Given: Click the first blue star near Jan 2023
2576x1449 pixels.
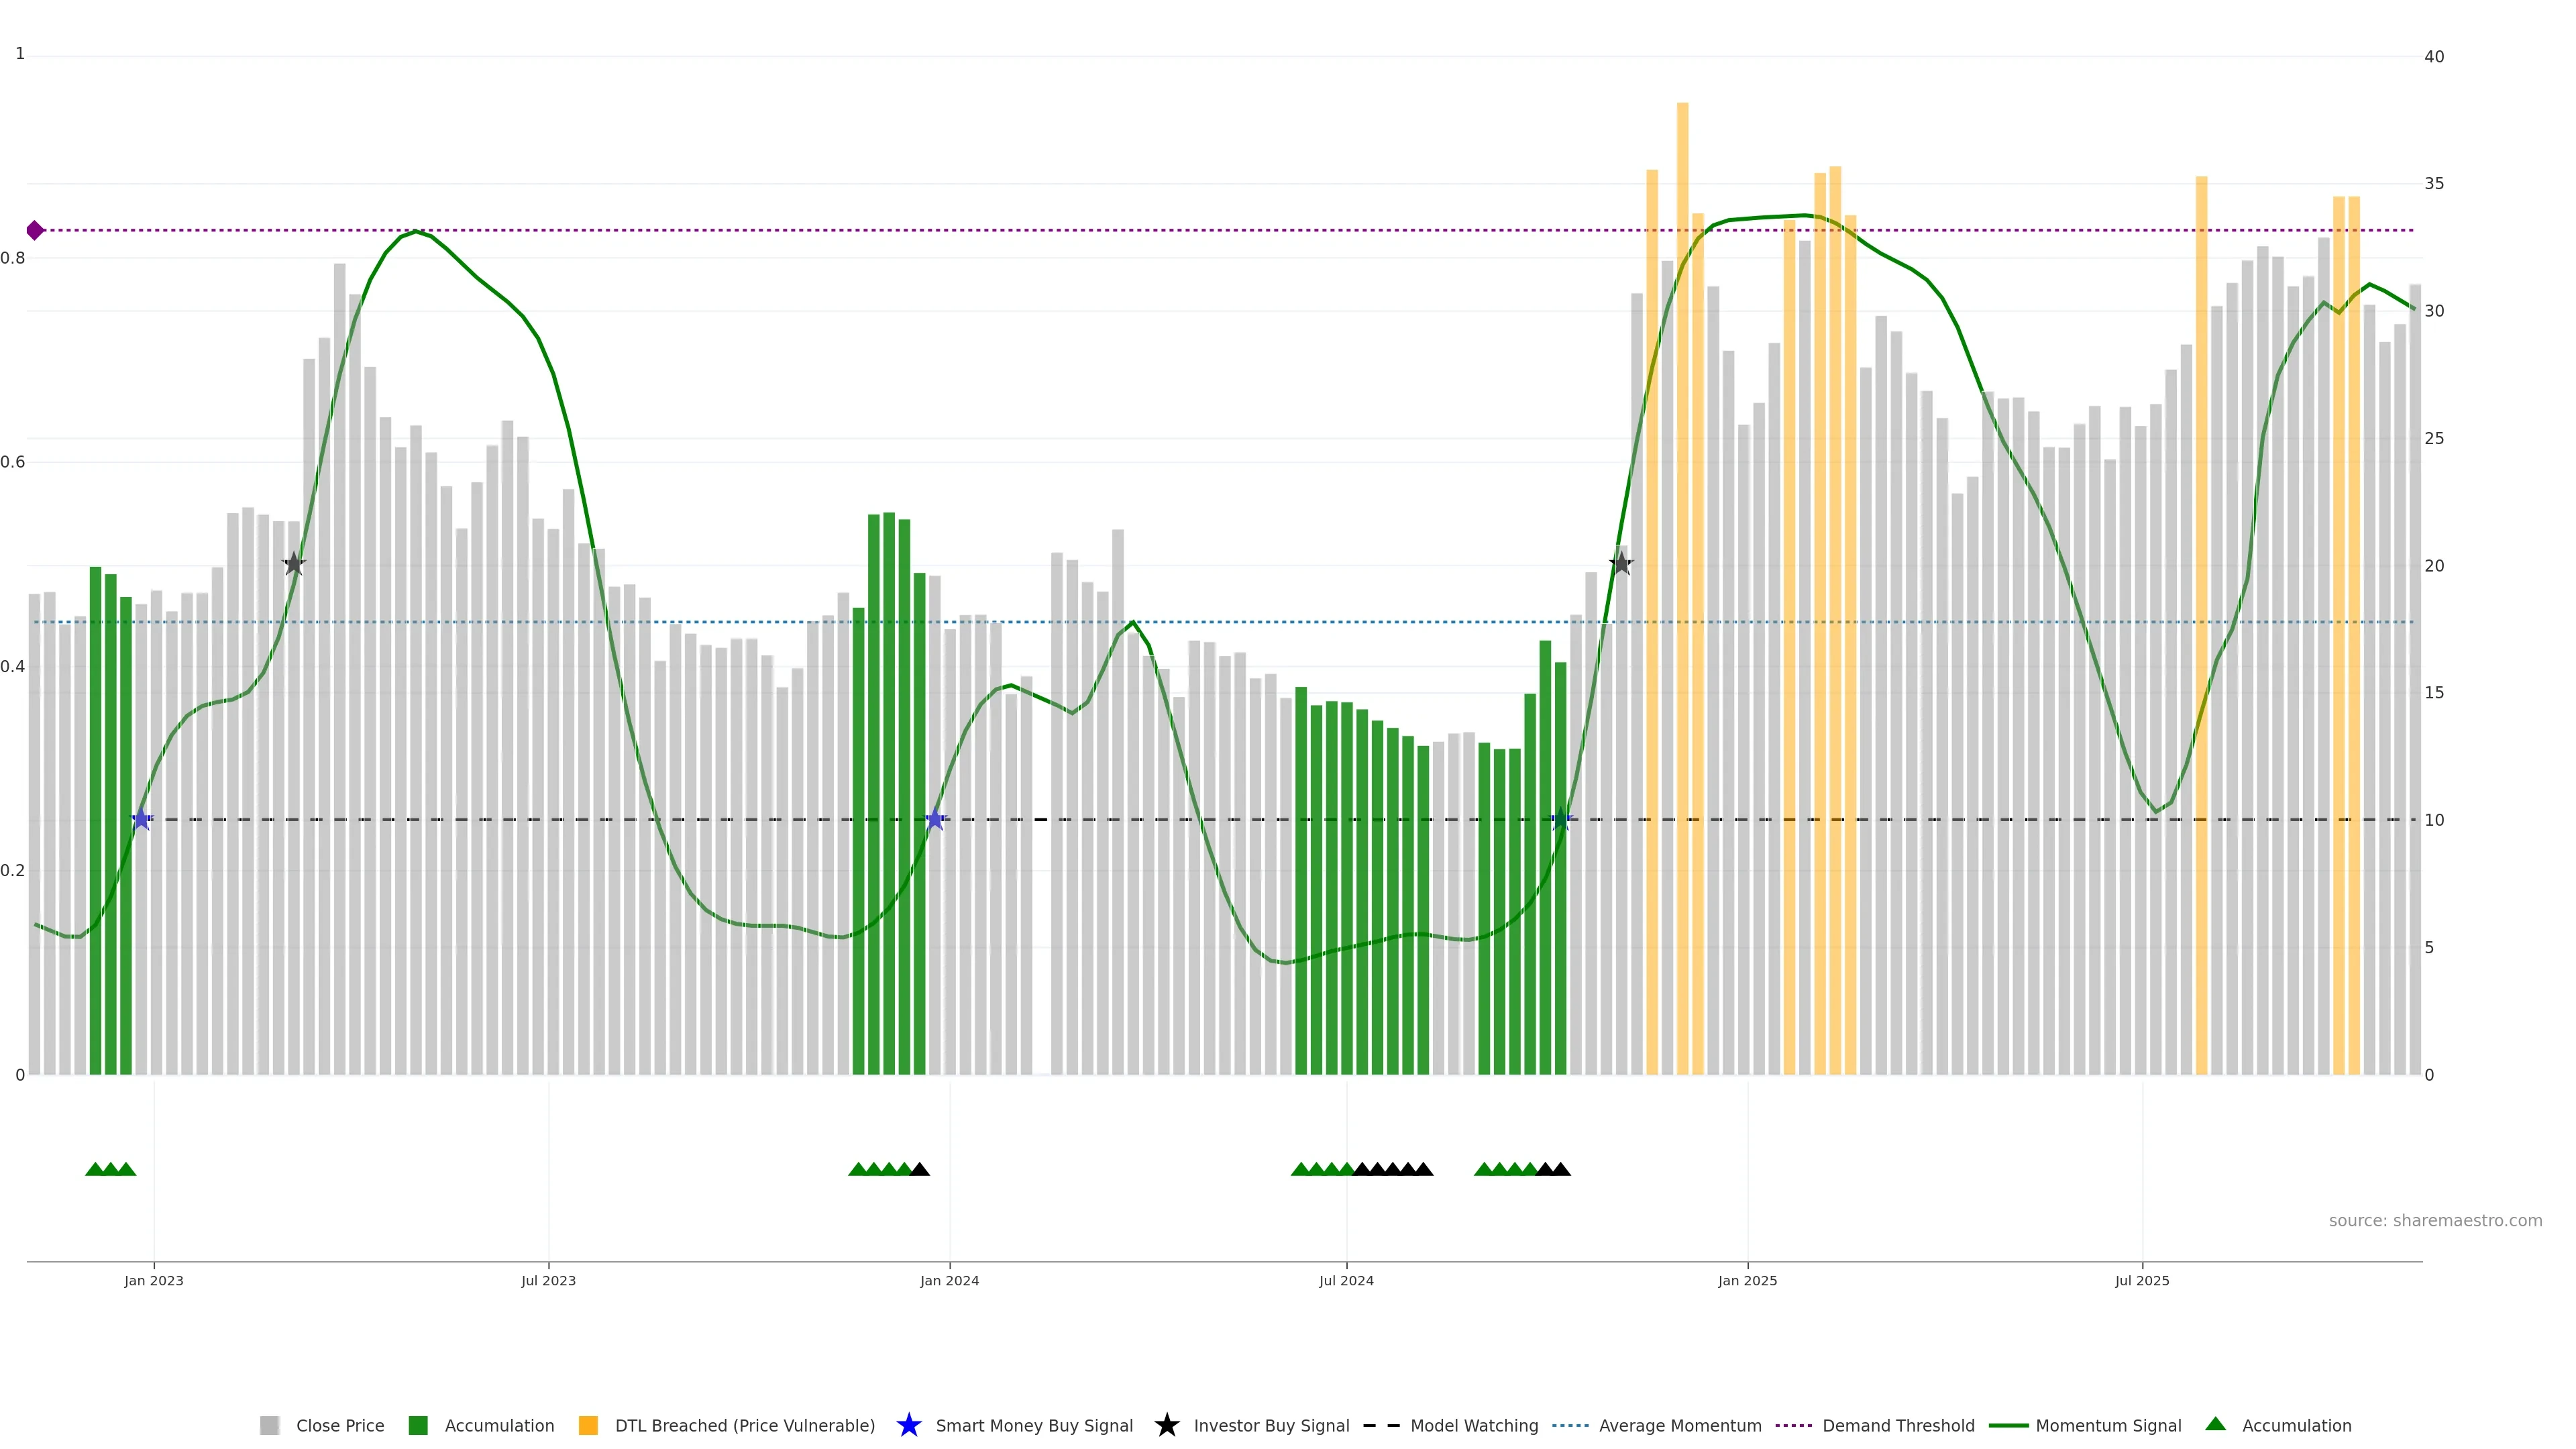Looking at the screenshot, I should coord(142,820).
